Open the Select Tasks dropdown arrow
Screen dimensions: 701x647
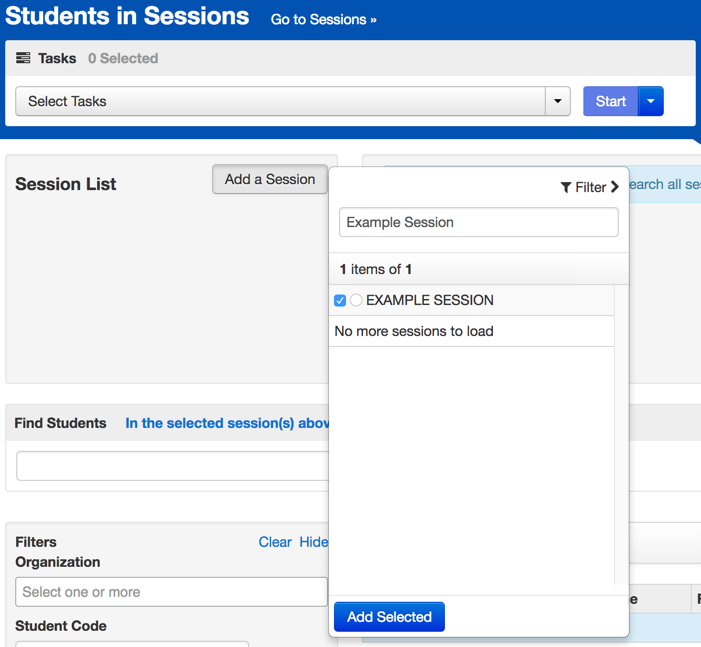click(558, 101)
